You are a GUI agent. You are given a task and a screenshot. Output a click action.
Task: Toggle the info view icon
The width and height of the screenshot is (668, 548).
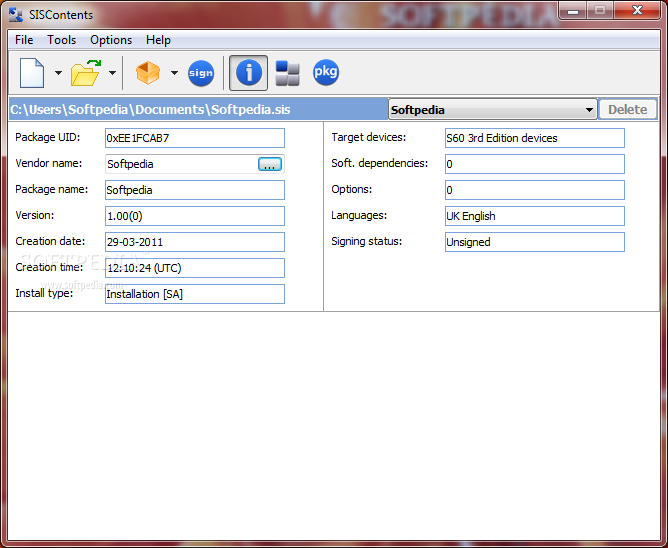(248, 73)
